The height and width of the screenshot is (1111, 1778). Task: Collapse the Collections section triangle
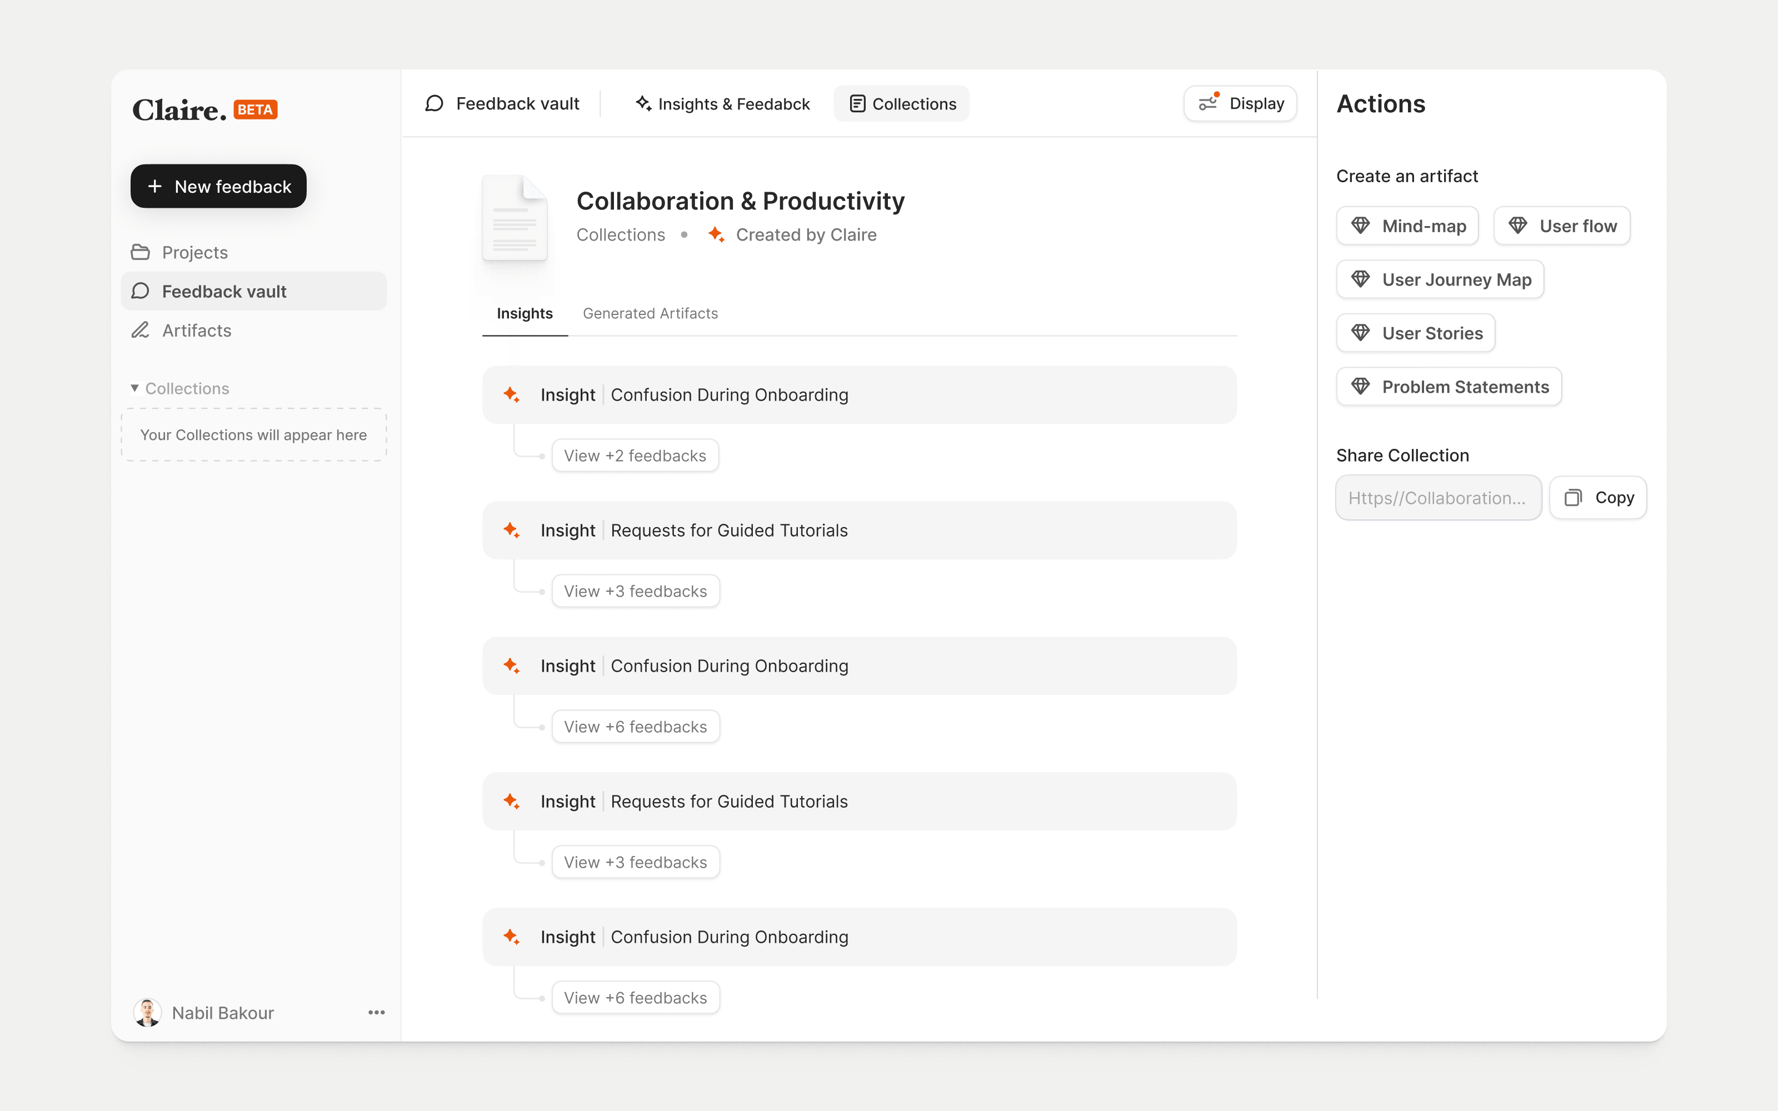coord(135,388)
